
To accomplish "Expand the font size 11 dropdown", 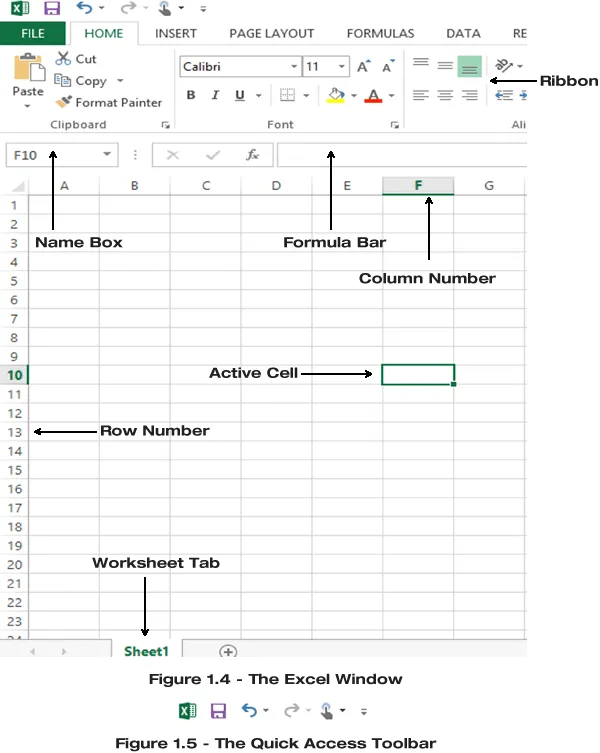I will point(342,67).
